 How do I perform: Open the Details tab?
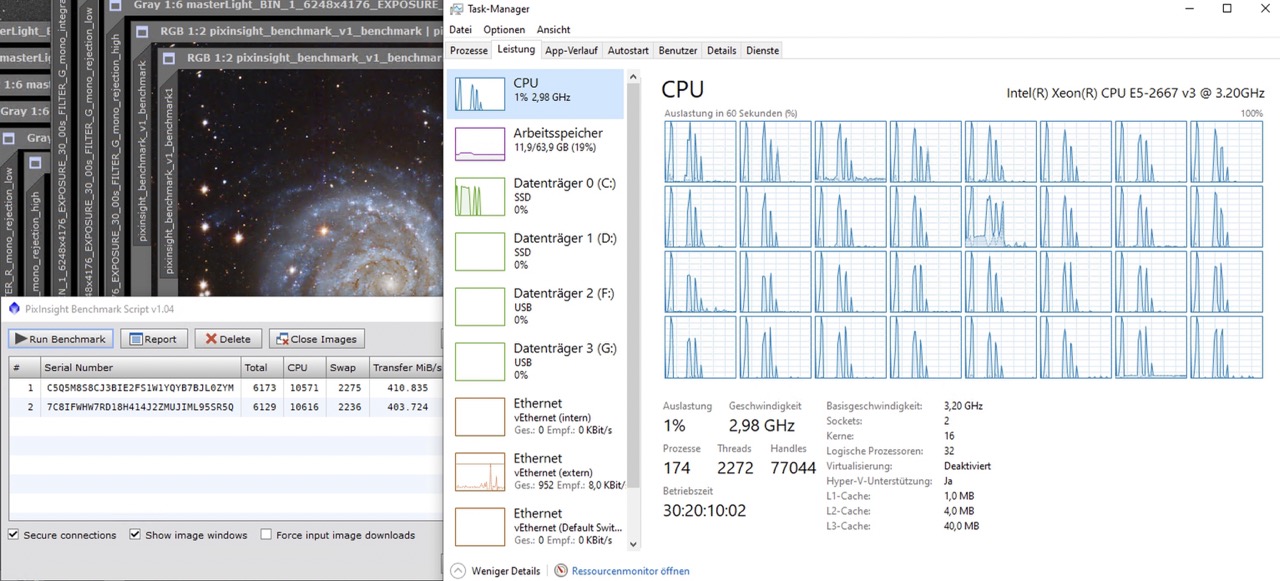pos(721,50)
